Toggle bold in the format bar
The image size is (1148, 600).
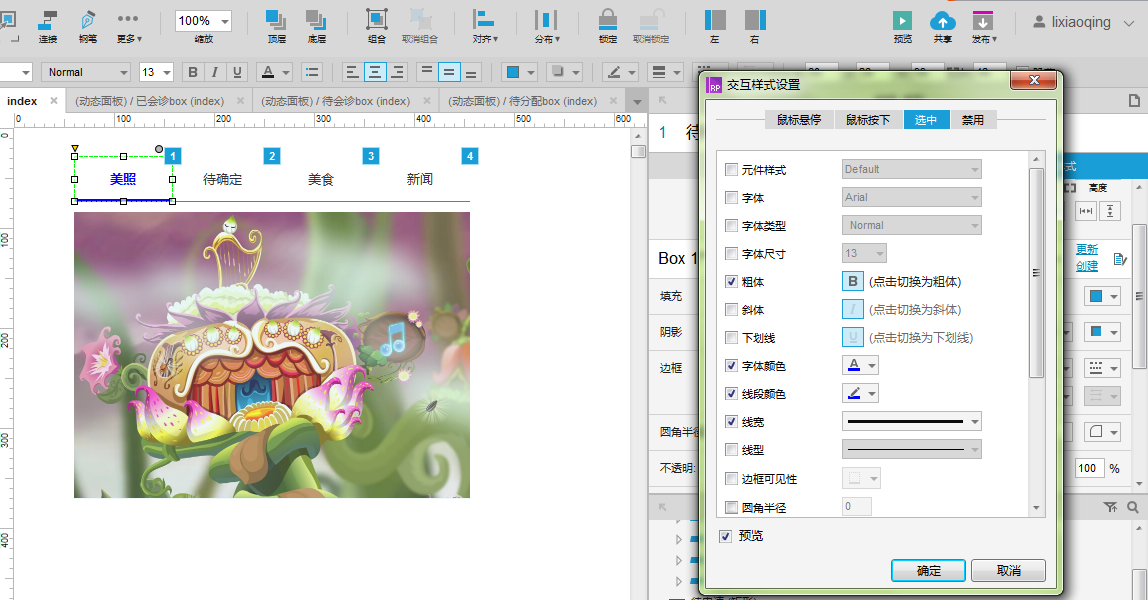point(193,72)
